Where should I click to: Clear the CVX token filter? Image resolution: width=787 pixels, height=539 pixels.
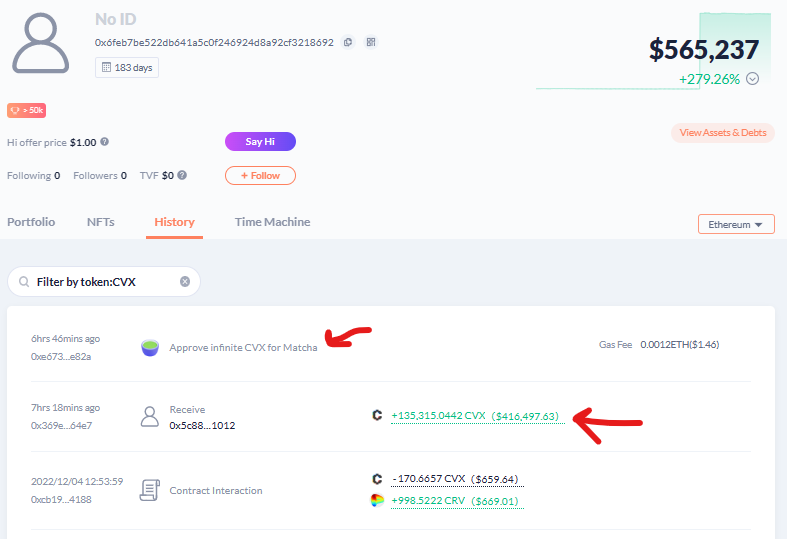pyautogui.click(x=185, y=282)
